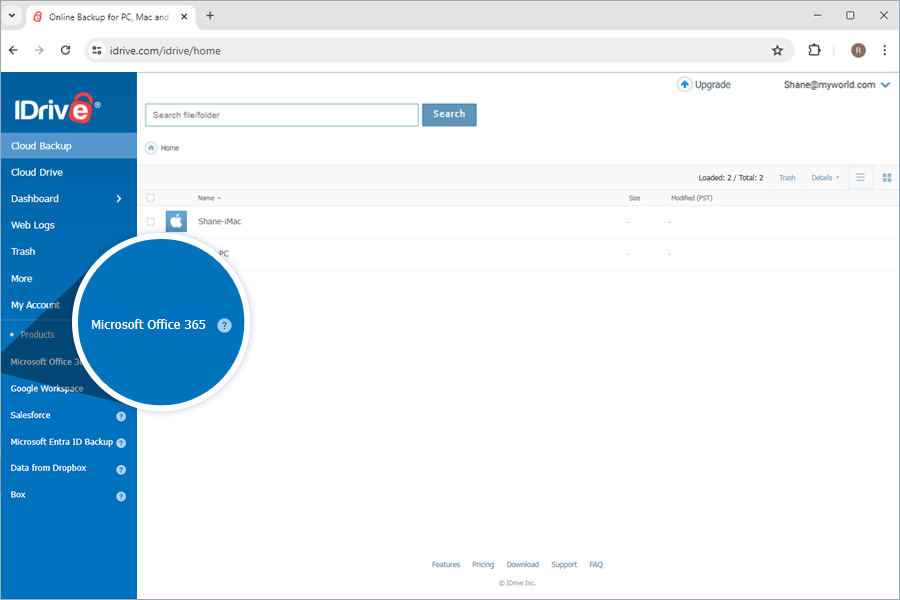
Task: Open More in sidebar
Action: tap(22, 278)
